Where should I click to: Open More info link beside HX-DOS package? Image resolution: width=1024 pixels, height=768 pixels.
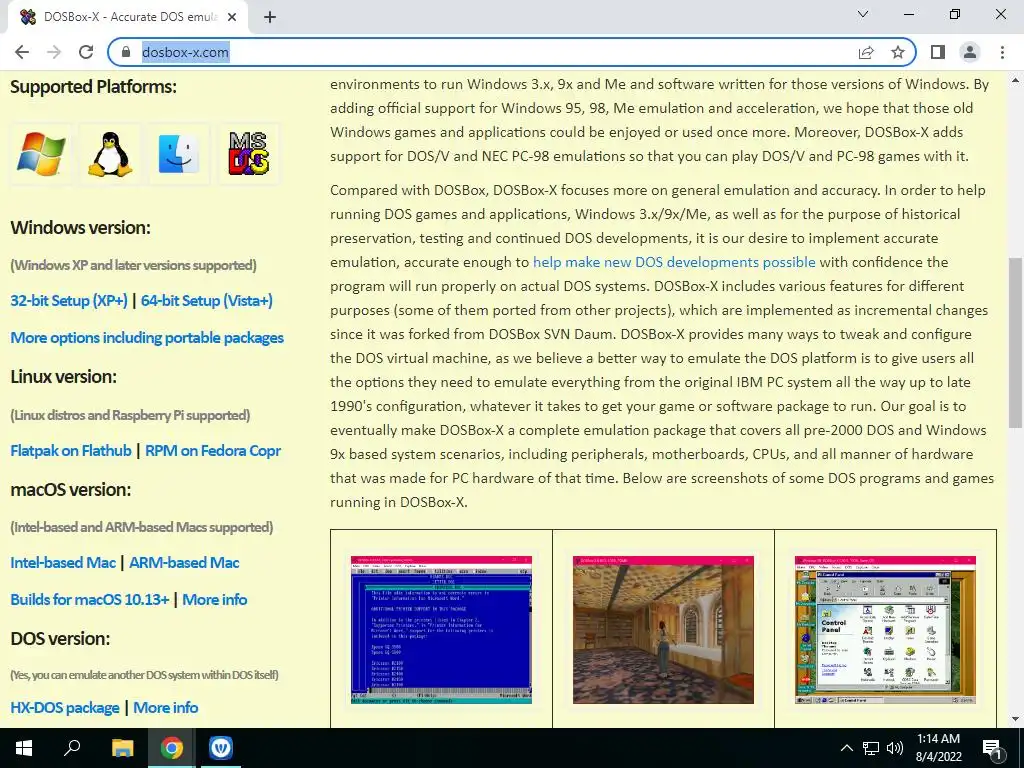tap(166, 707)
